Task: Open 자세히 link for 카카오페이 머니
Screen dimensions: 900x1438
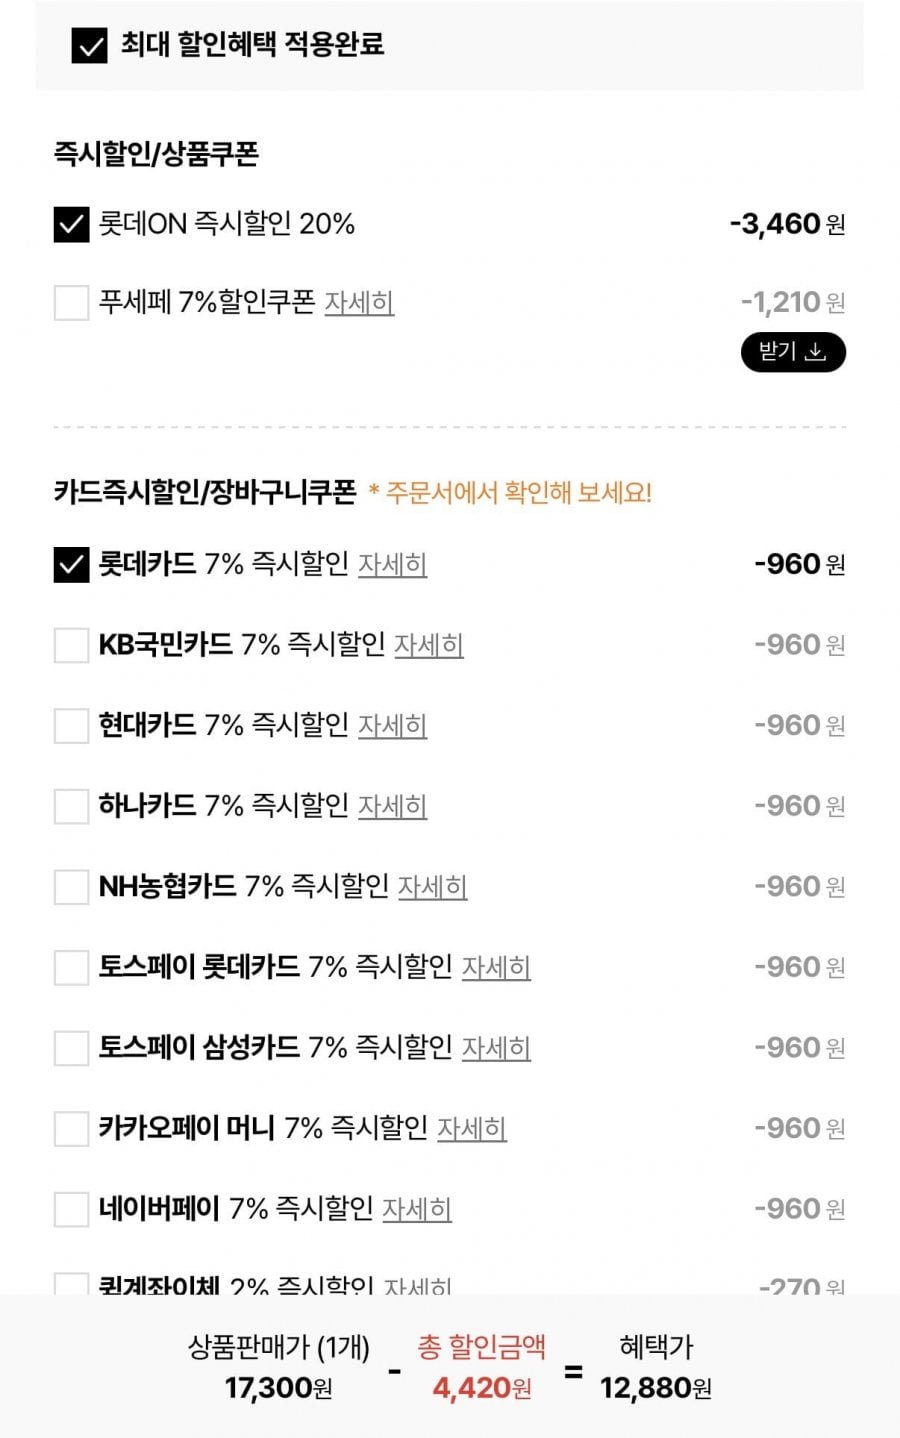Action: click(472, 1128)
